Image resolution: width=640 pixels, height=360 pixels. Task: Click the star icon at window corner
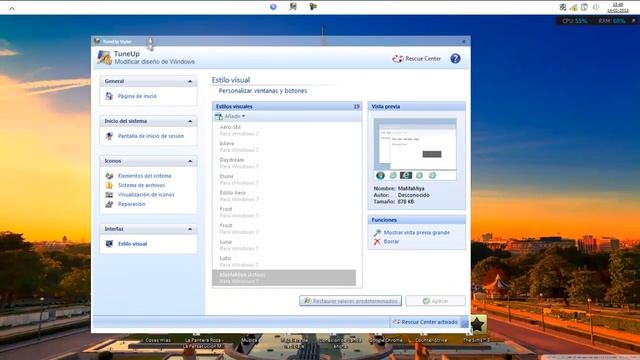click(478, 324)
